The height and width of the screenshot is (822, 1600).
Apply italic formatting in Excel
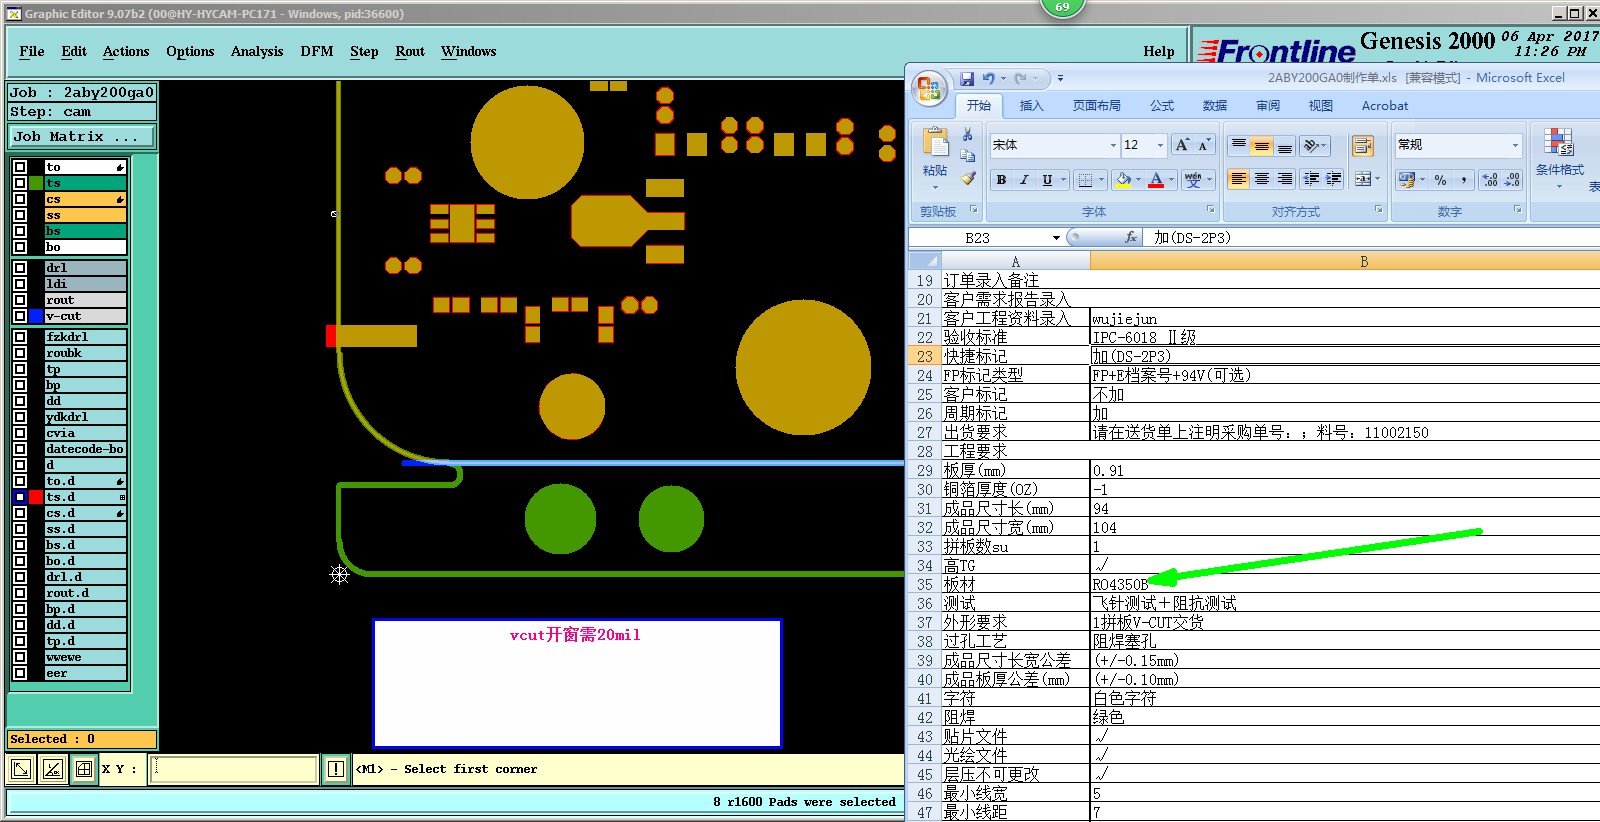(1024, 180)
